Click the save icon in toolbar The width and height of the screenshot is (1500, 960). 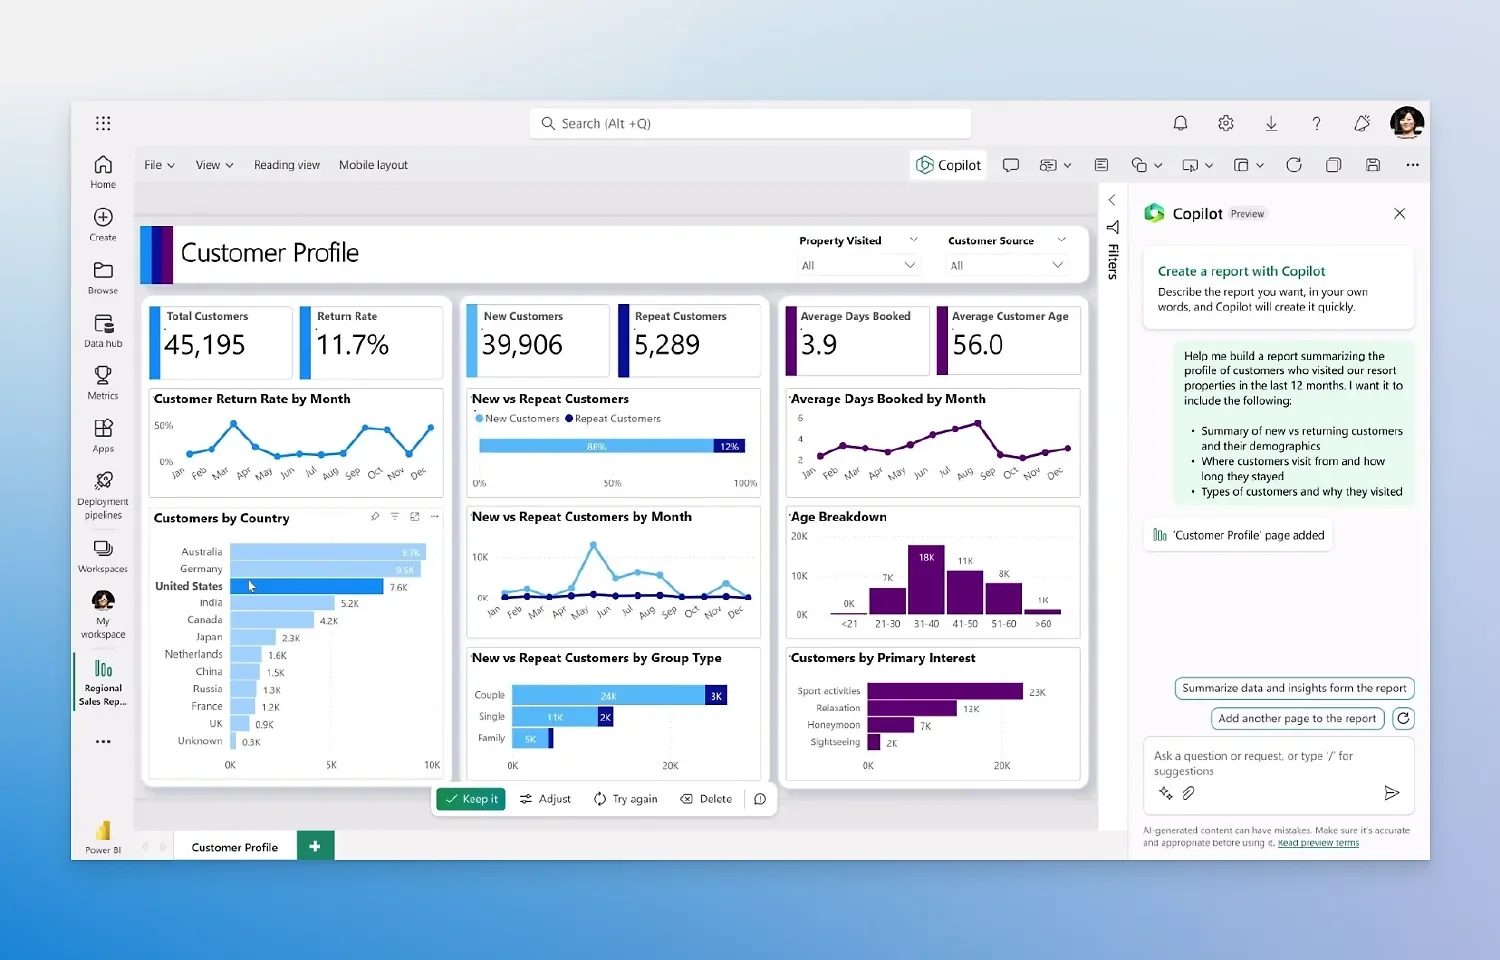pos(1373,165)
